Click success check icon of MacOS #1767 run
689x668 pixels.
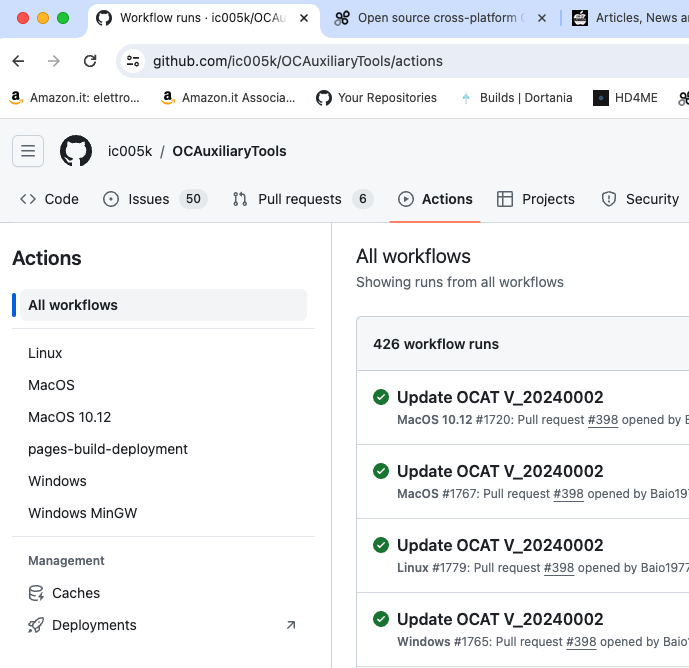381,471
